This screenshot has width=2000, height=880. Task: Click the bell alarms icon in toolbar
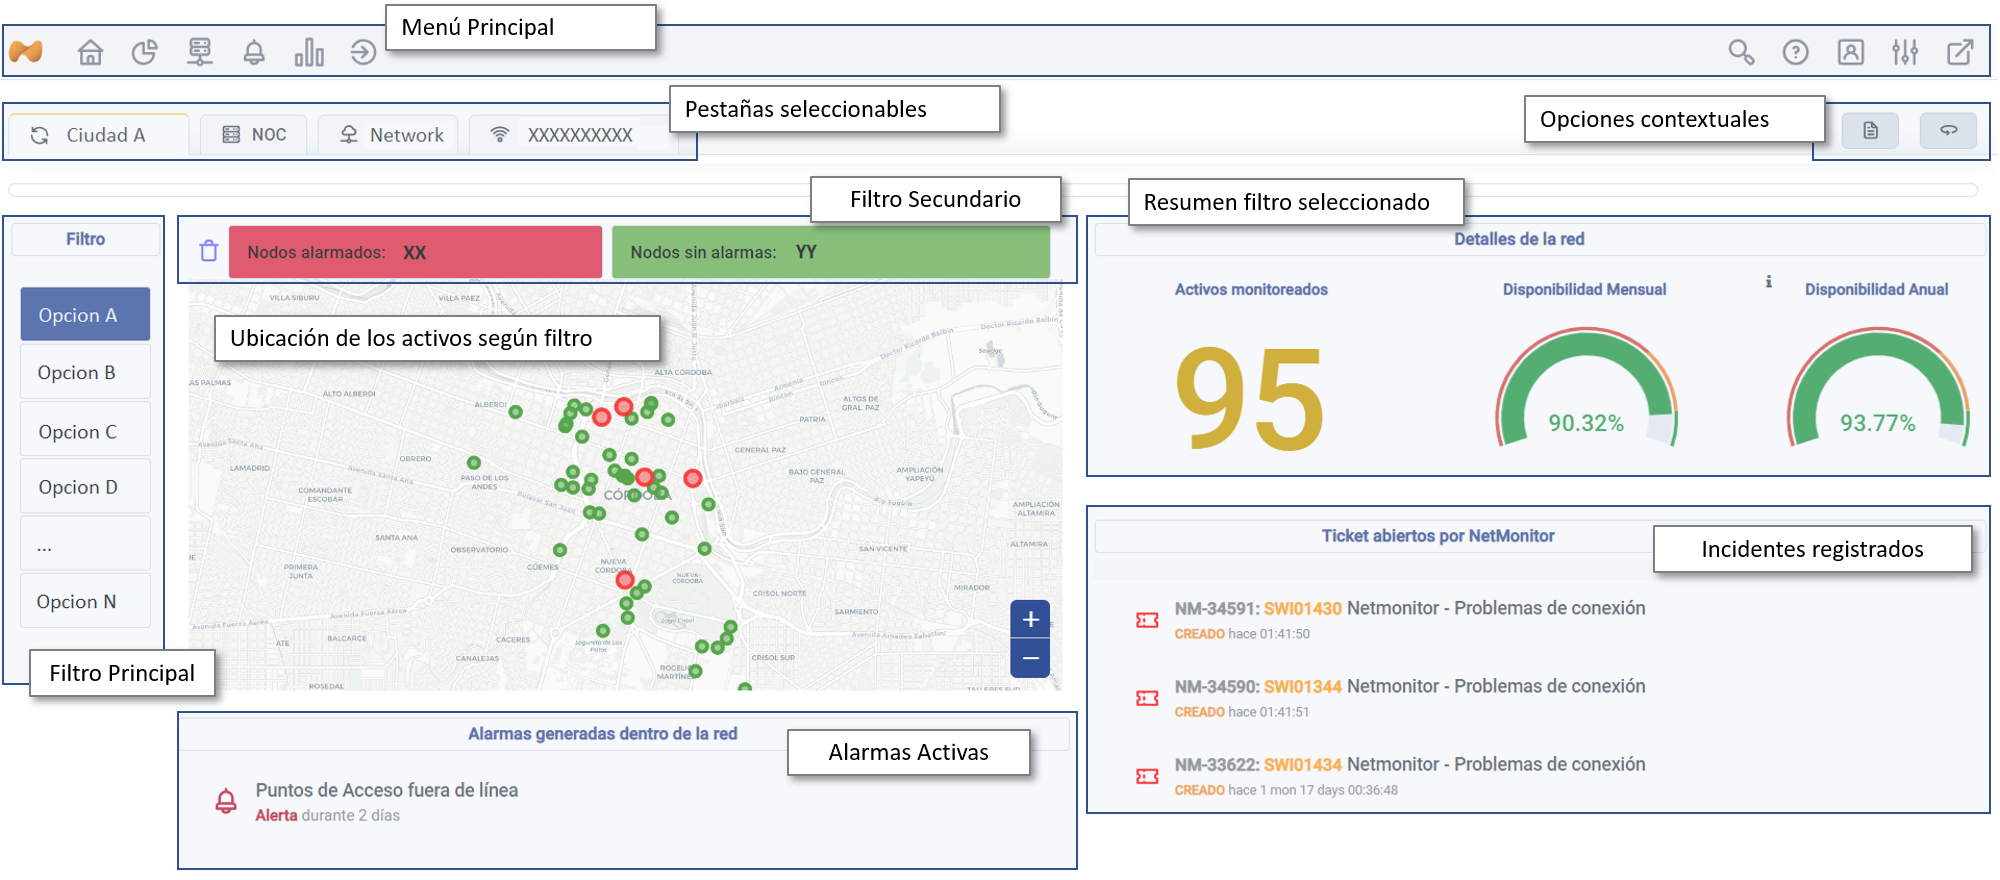(x=254, y=52)
